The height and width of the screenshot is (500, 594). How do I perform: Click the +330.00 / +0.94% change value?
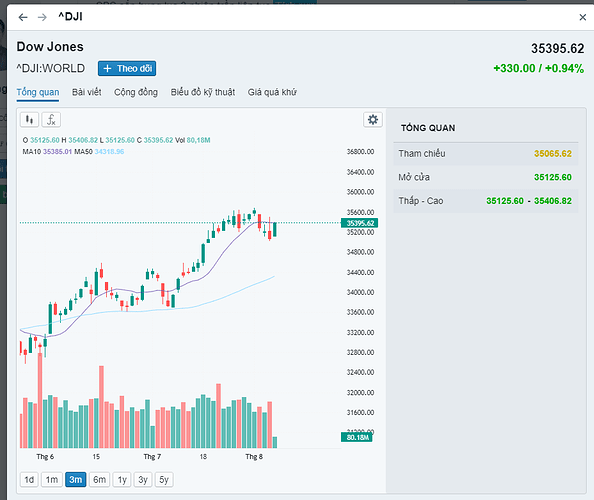click(x=538, y=68)
